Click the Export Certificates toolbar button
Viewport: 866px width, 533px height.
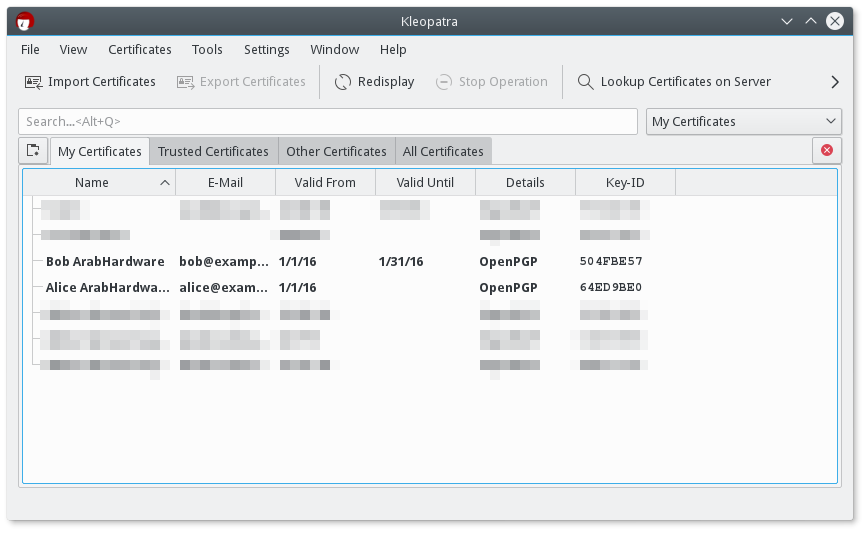pyautogui.click(x=241, y=82)
